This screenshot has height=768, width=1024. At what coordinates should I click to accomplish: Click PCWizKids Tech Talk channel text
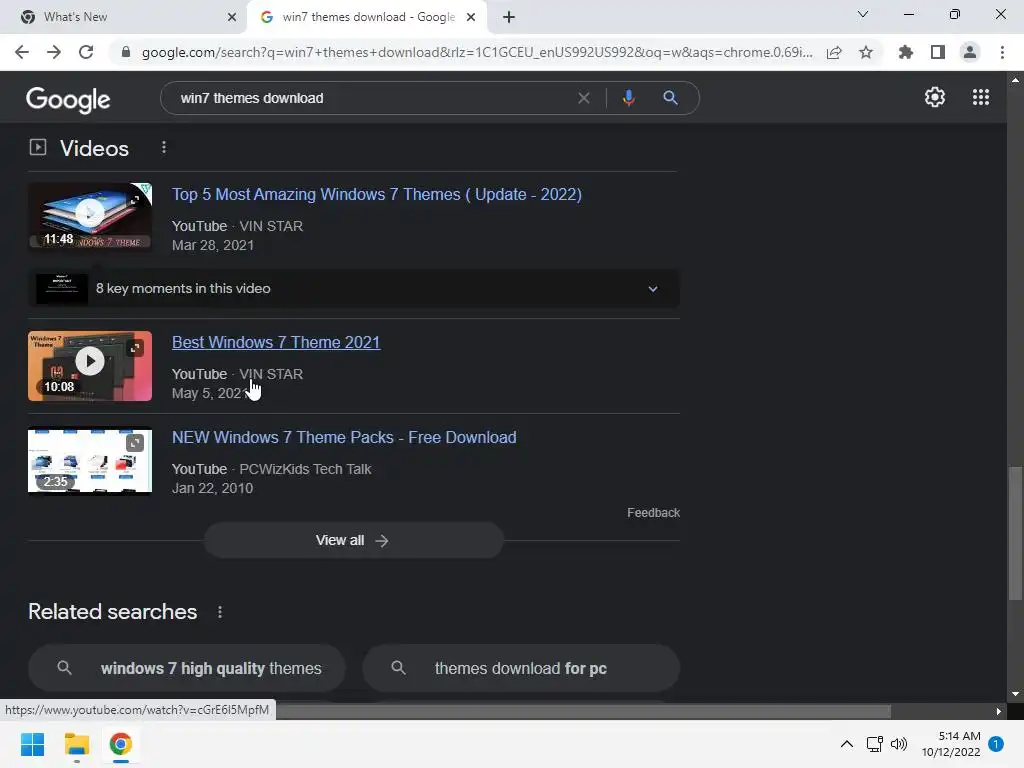tap(305, 469)
